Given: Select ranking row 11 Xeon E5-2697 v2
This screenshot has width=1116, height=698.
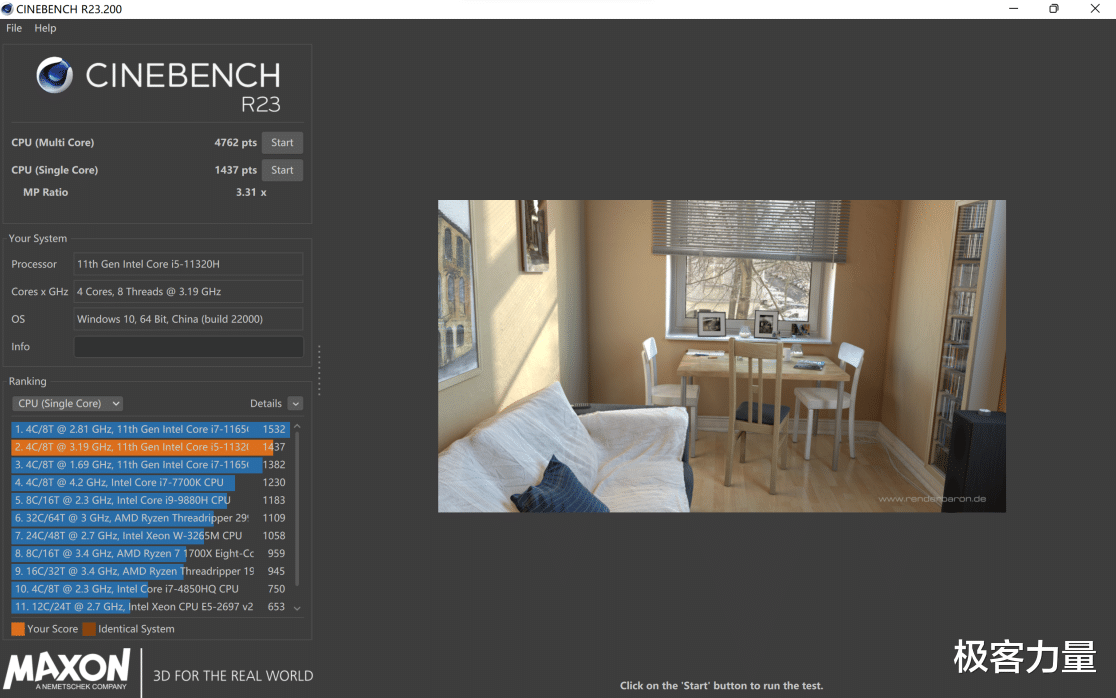Looking at the screenshot, I should coord(149,607).
